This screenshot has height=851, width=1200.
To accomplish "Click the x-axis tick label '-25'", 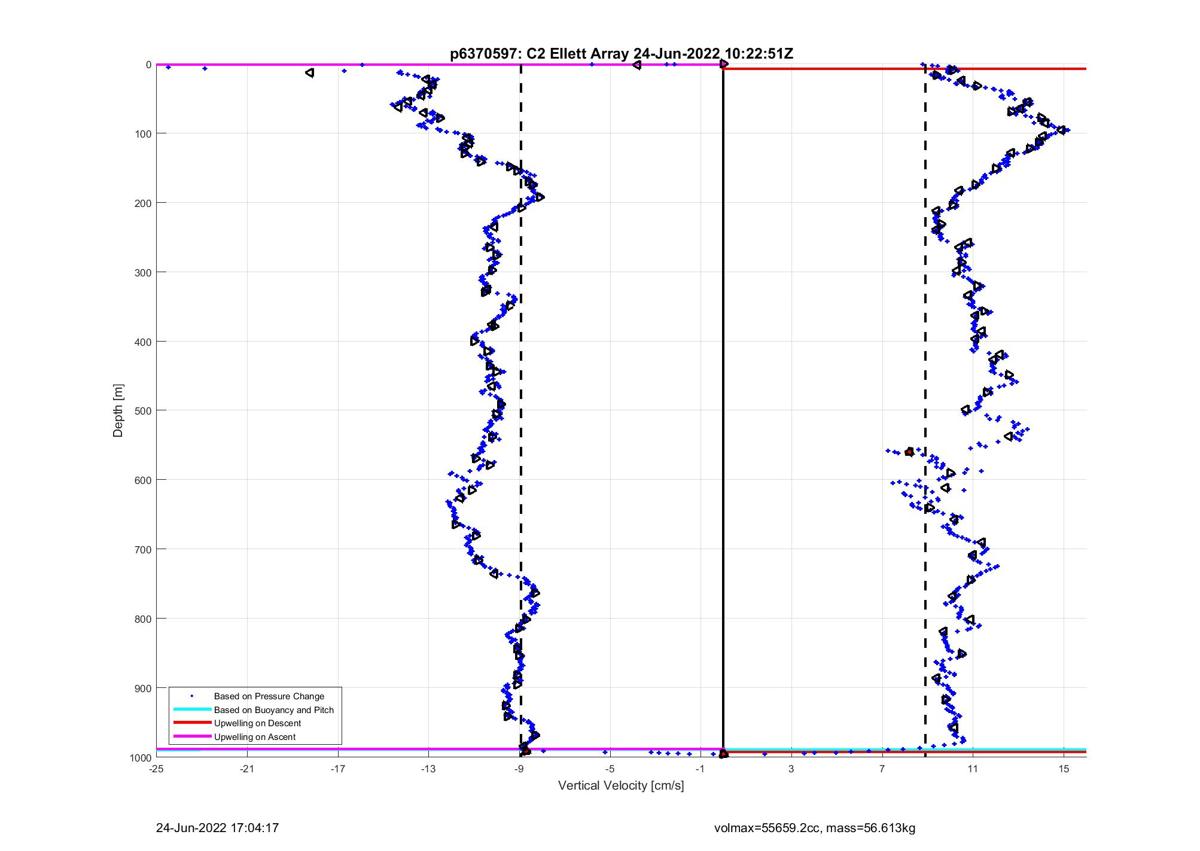I will [156, 769].
